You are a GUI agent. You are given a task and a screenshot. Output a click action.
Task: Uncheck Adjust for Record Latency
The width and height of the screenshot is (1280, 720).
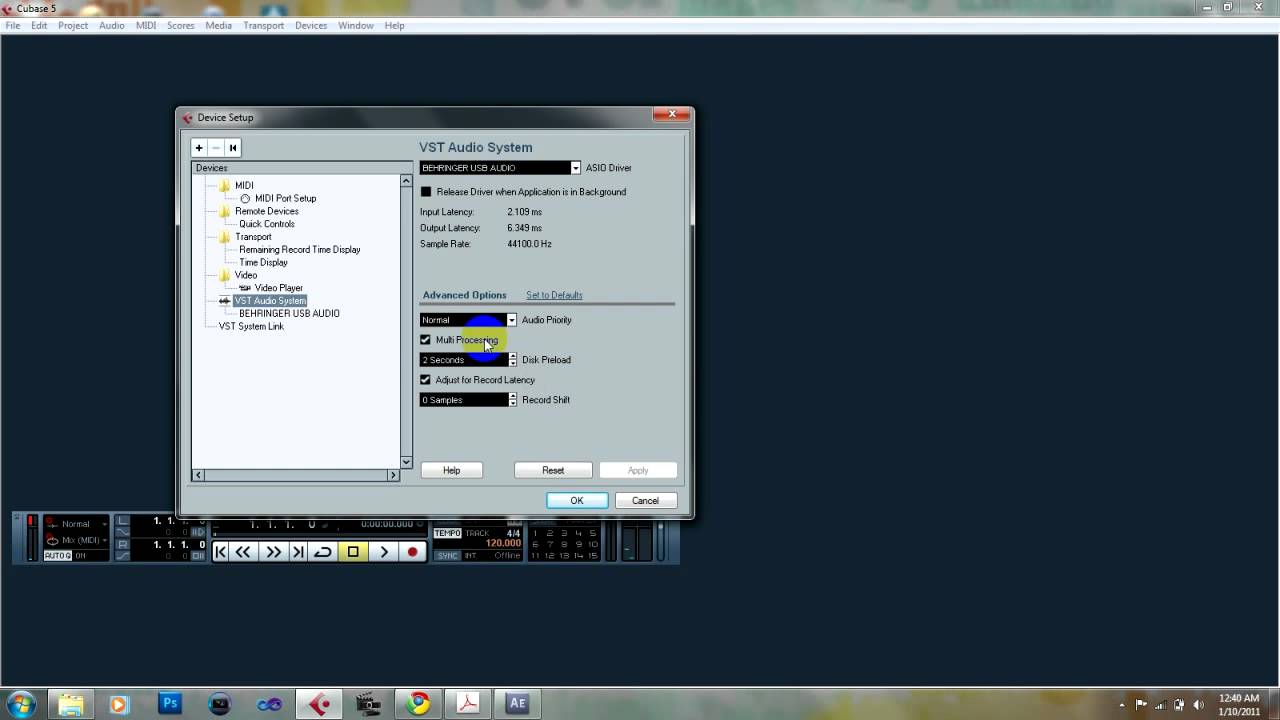425,380
